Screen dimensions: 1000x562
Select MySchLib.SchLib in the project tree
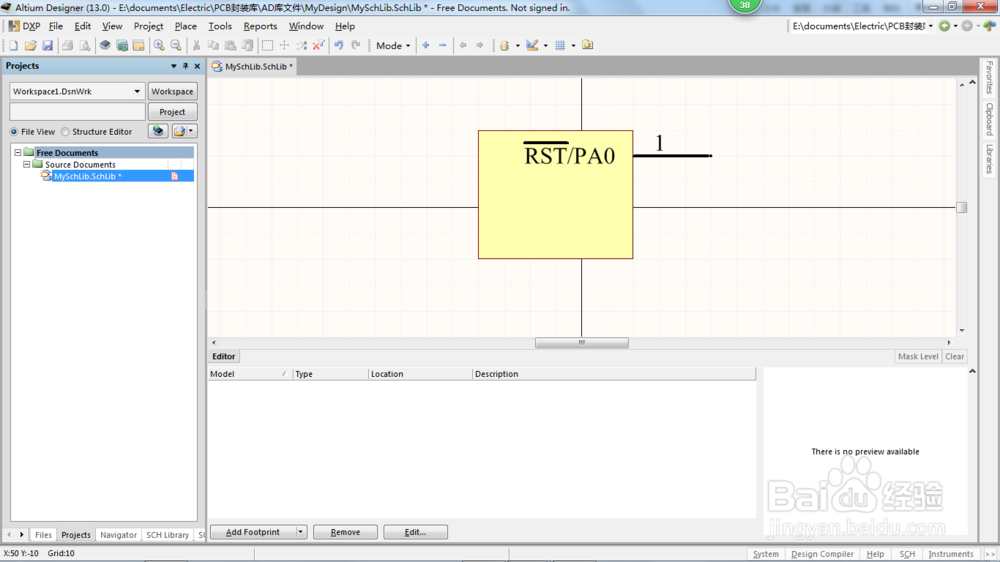(x=87, y=176)
